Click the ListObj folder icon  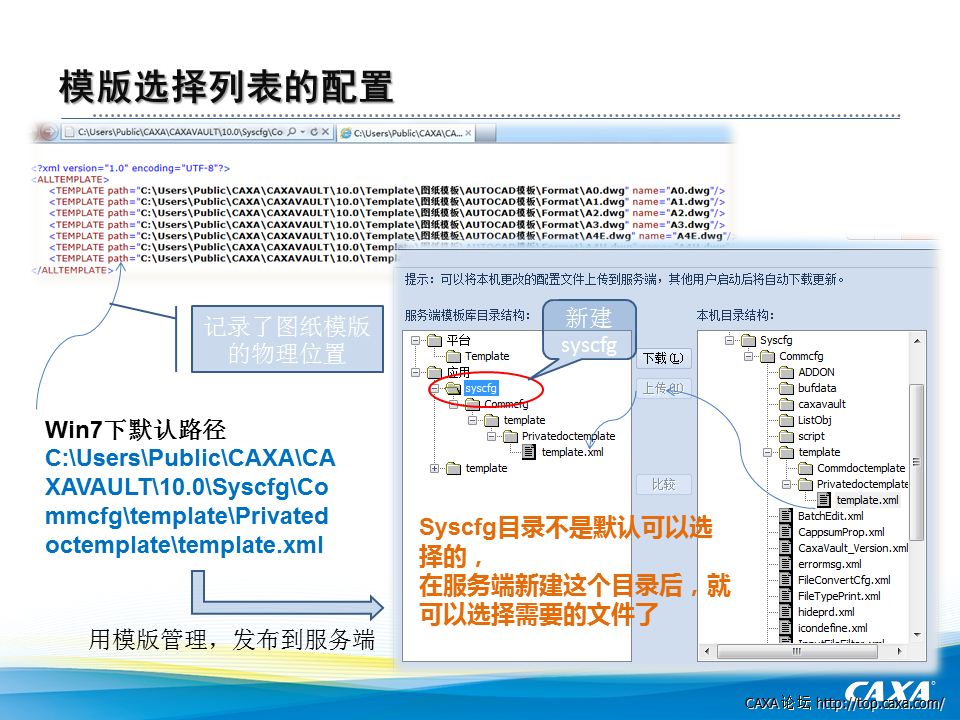coord(786,420)
